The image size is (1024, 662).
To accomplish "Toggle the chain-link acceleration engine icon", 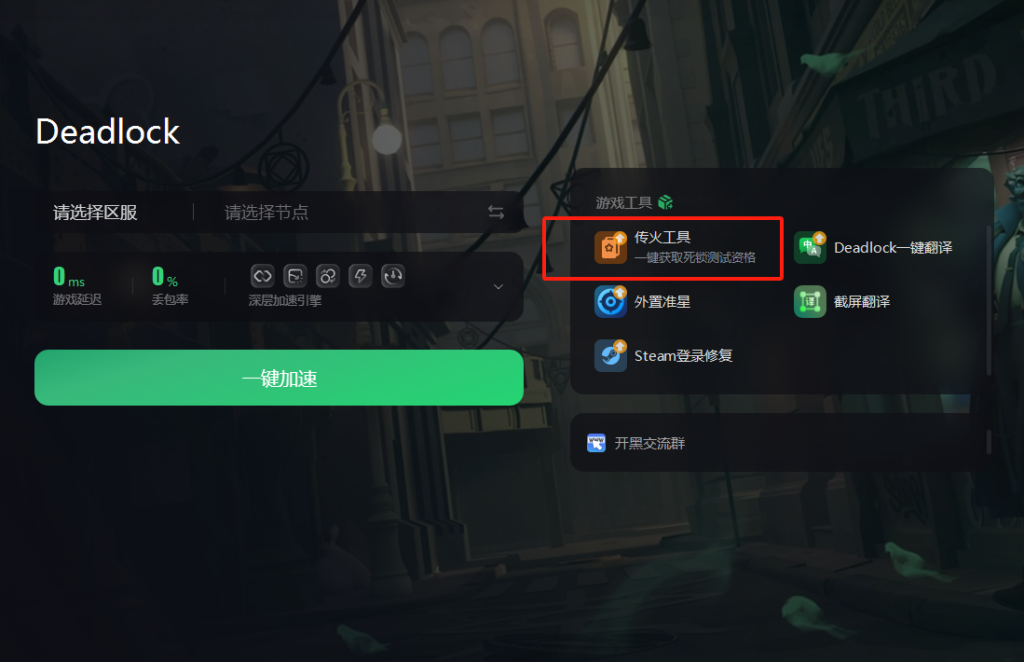I will point(263,276).
